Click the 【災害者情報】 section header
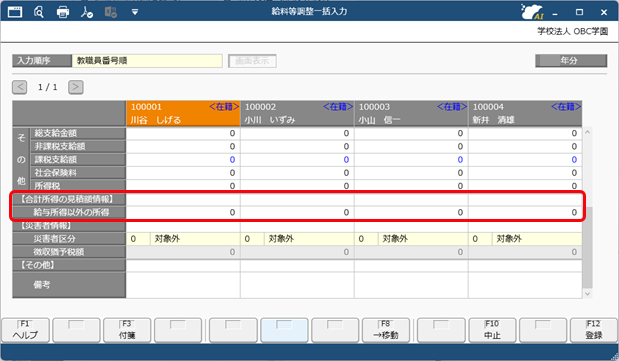Image resolution: width=619 pixels, height=361 pixels. click(69, 226)
